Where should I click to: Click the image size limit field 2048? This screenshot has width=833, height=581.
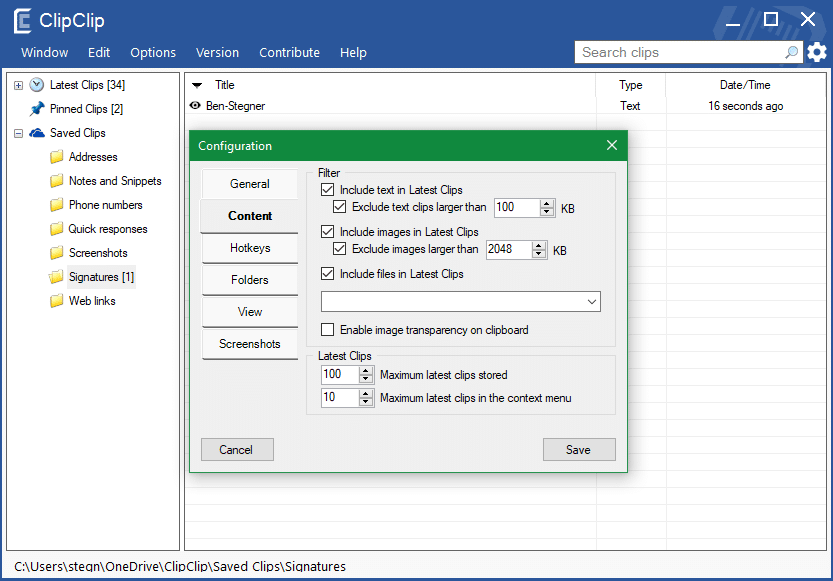tap(509, 250)
